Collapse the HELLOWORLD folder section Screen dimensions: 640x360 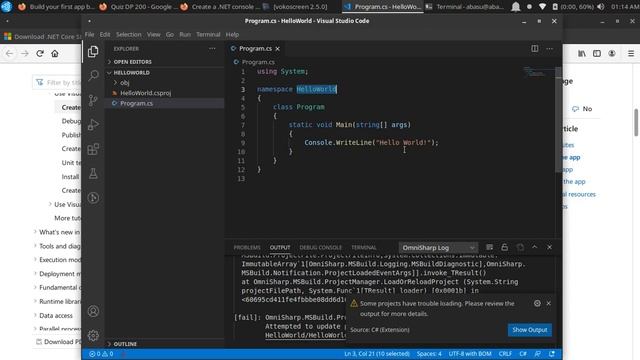(131, 73)
